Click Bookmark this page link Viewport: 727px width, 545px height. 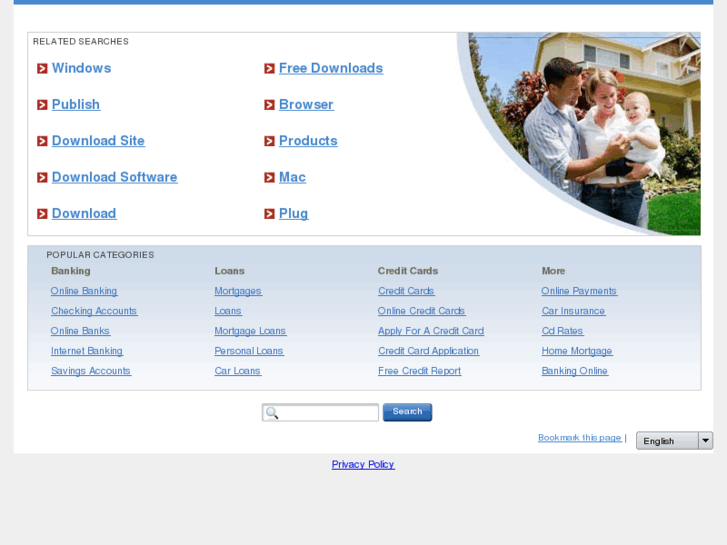click(x=580, y=437)
